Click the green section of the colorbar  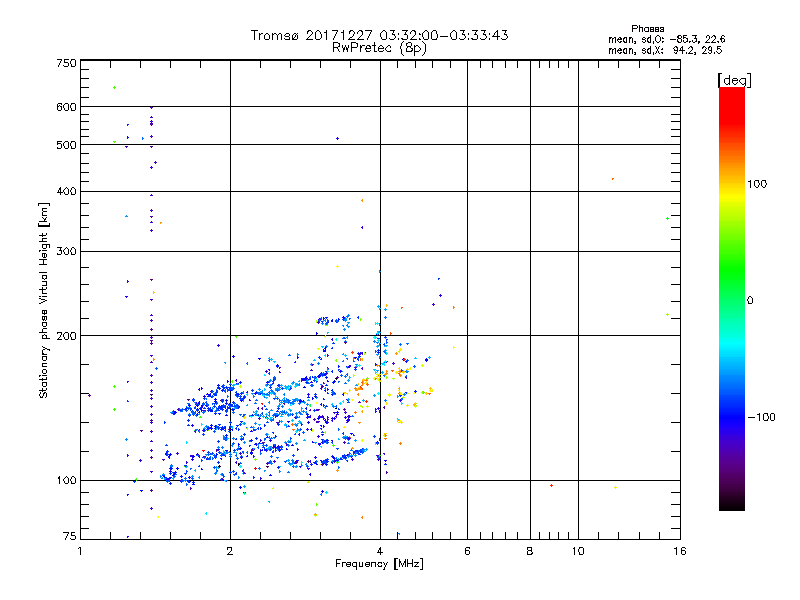[x=732, y=270]
